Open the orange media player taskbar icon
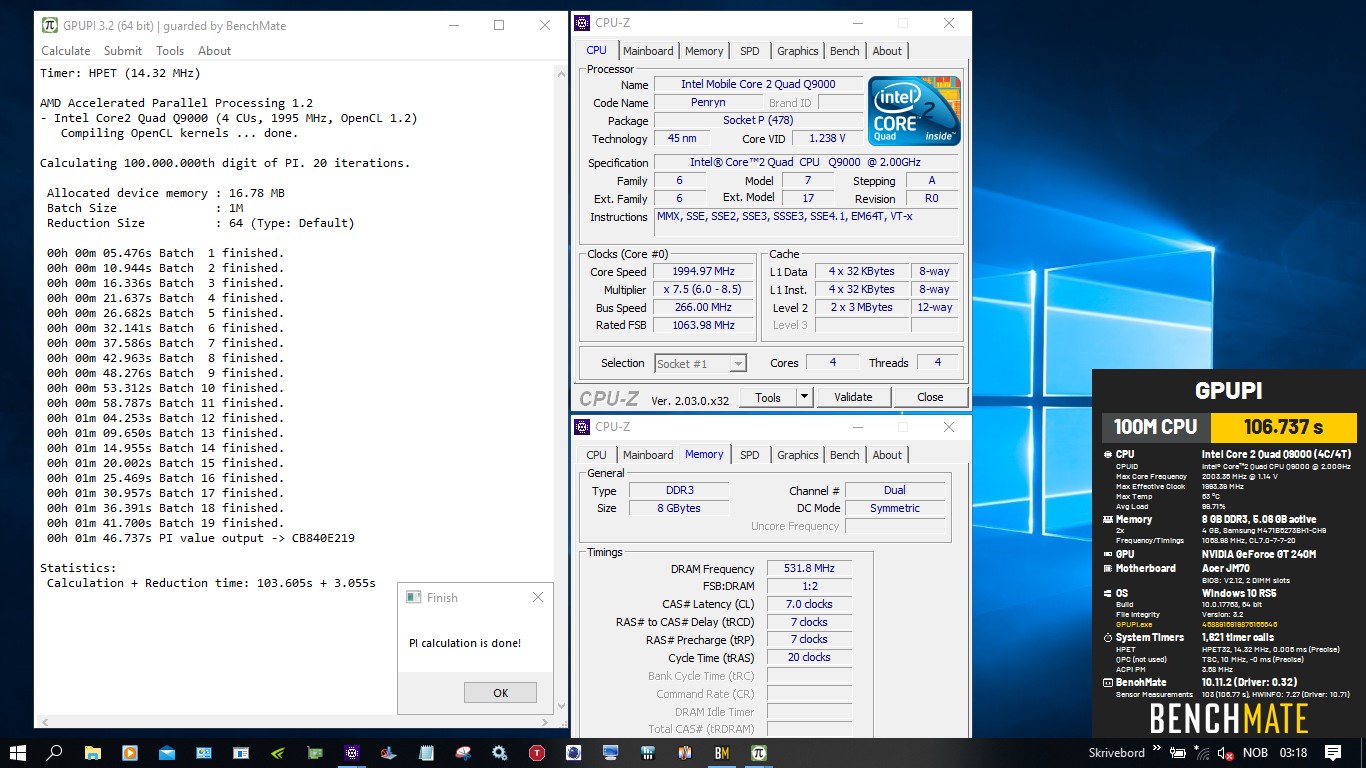This screenshot has width=1366, height=768. pos(129,752)
